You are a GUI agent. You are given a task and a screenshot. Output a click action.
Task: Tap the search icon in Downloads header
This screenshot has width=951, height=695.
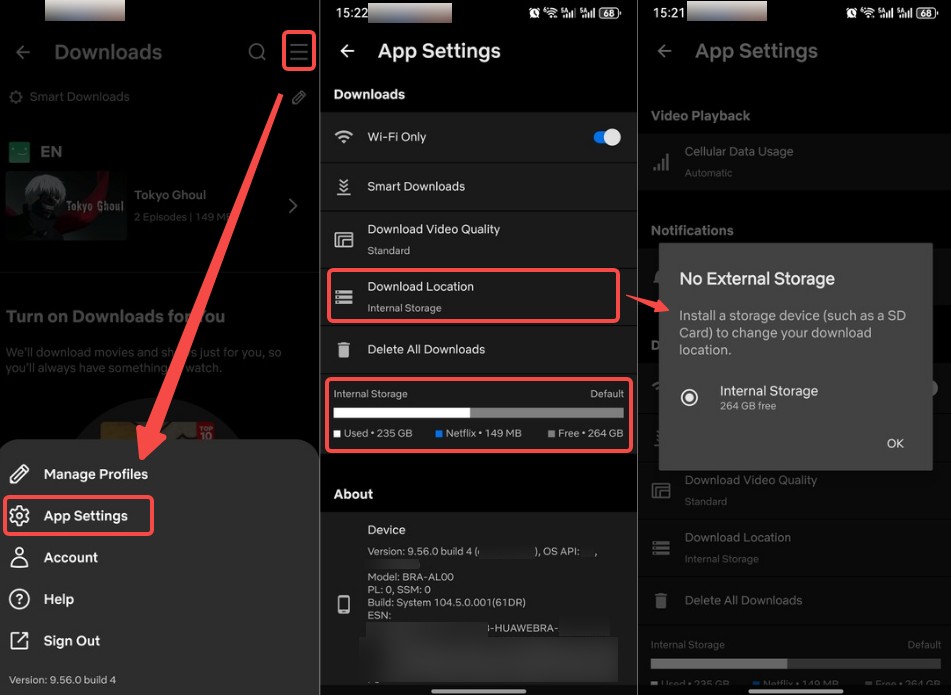point(257,52)
